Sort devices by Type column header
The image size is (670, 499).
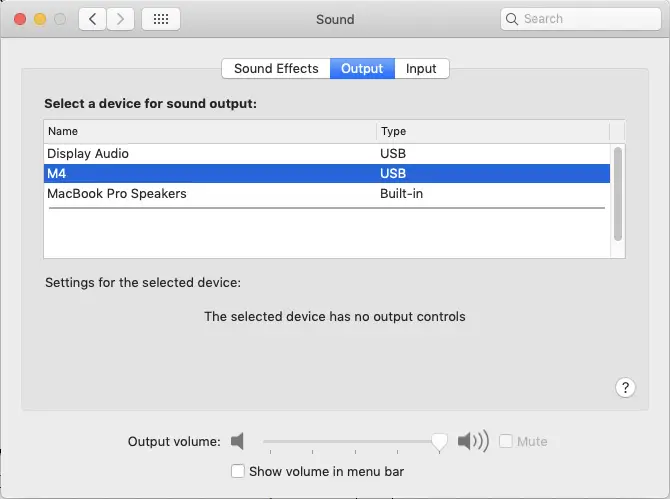pos(492,131)
